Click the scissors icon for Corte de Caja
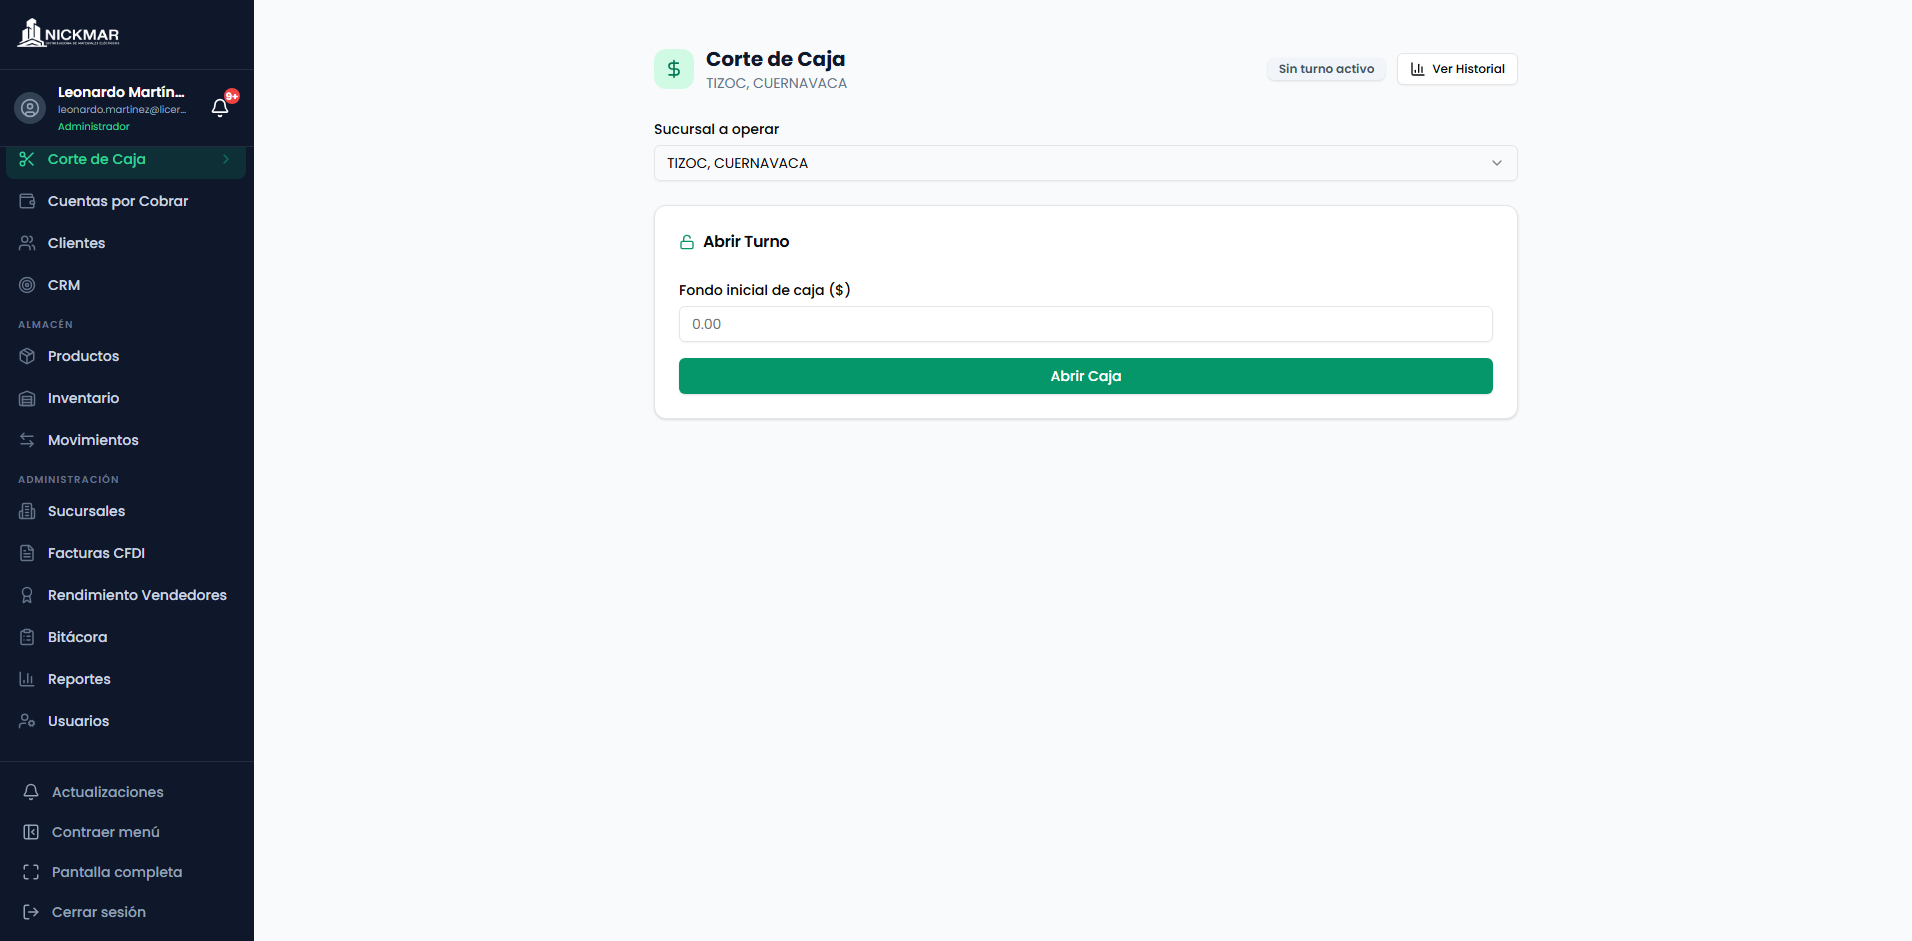 pyautogui.click(x=27, y=159)
